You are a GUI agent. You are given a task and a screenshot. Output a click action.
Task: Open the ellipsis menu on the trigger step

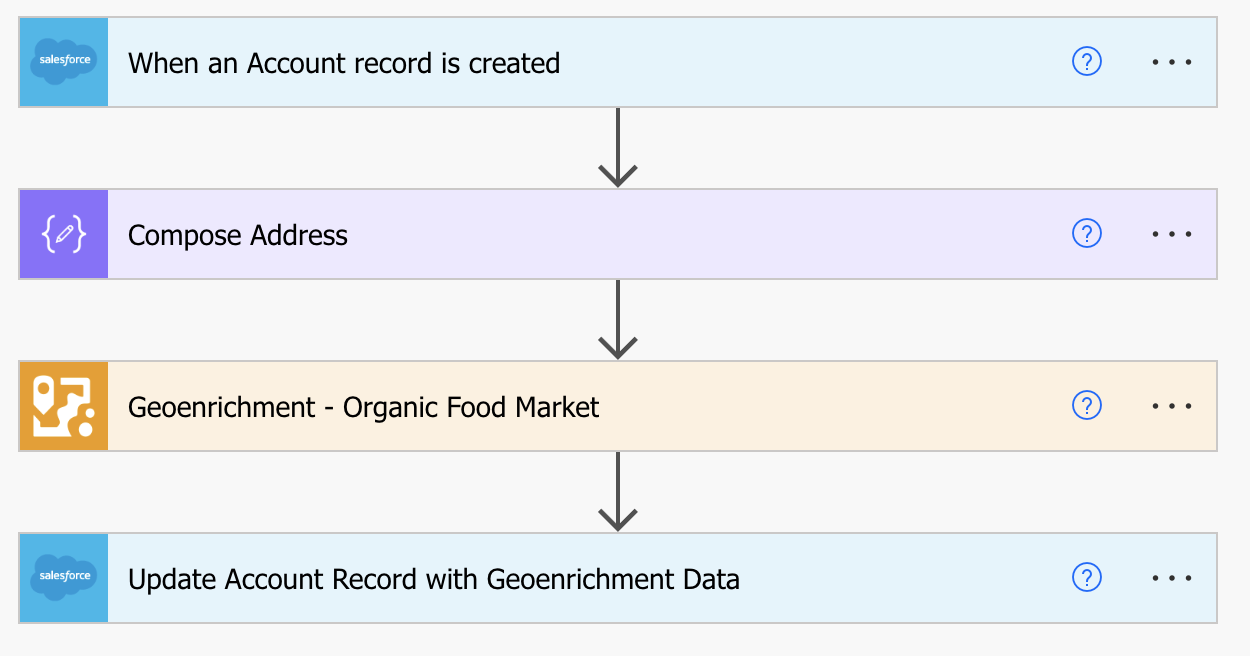click(1172, 62)
